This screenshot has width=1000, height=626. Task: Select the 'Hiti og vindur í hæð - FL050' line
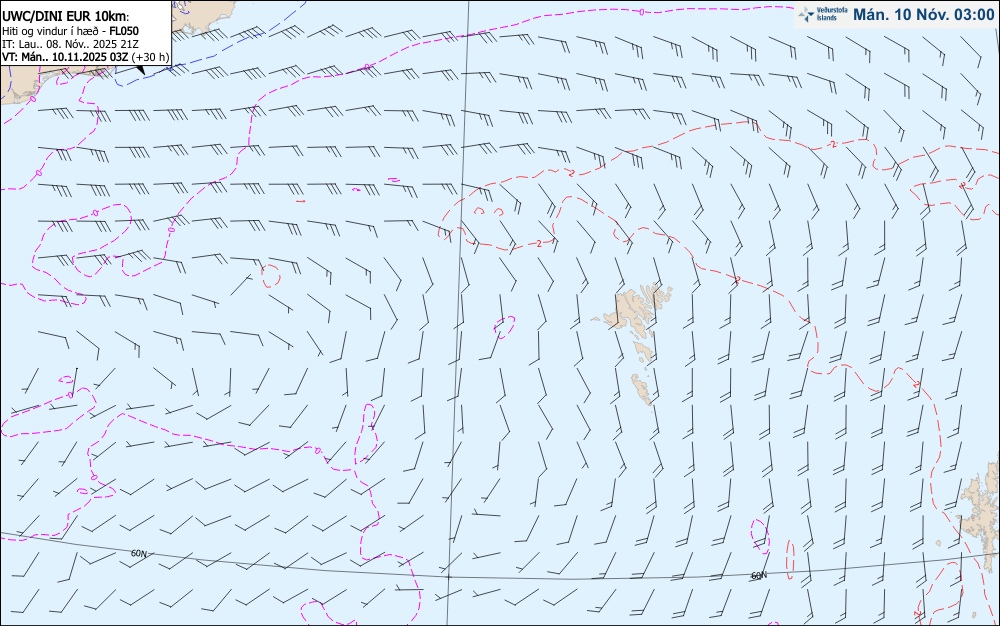click(x=70, y=31)
